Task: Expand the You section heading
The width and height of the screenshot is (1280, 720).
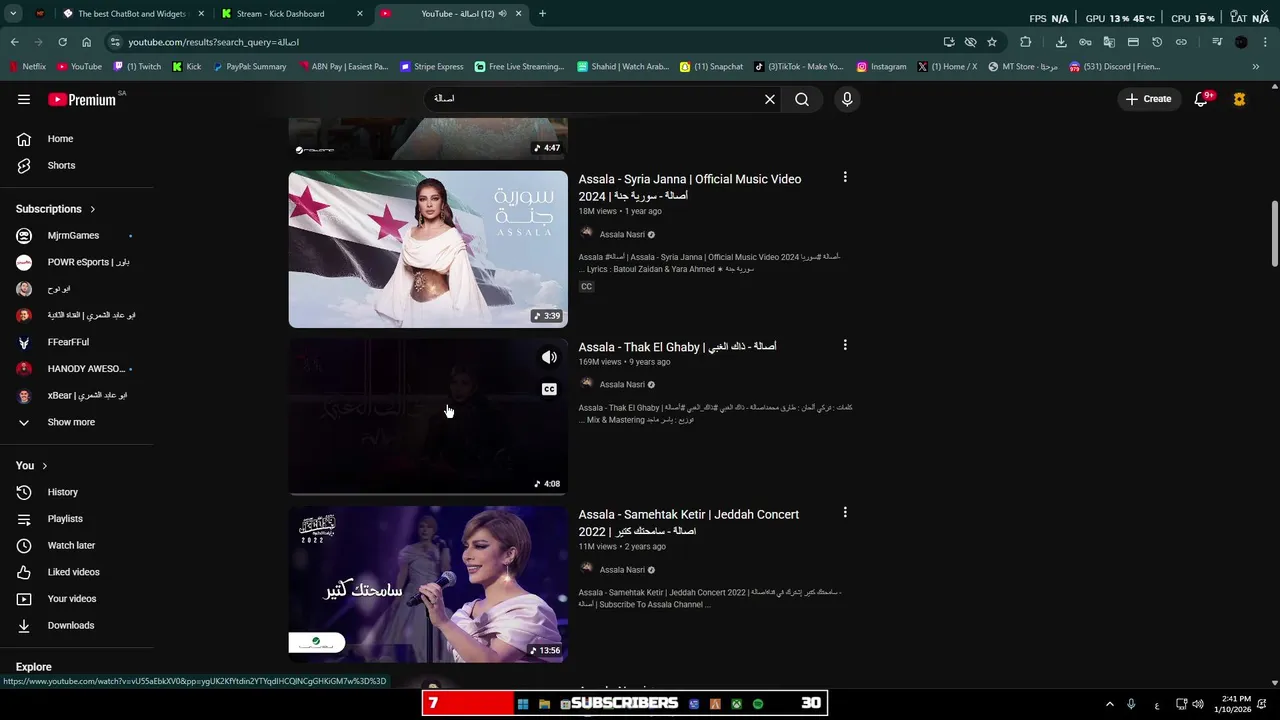Action: tap(32, 466)
